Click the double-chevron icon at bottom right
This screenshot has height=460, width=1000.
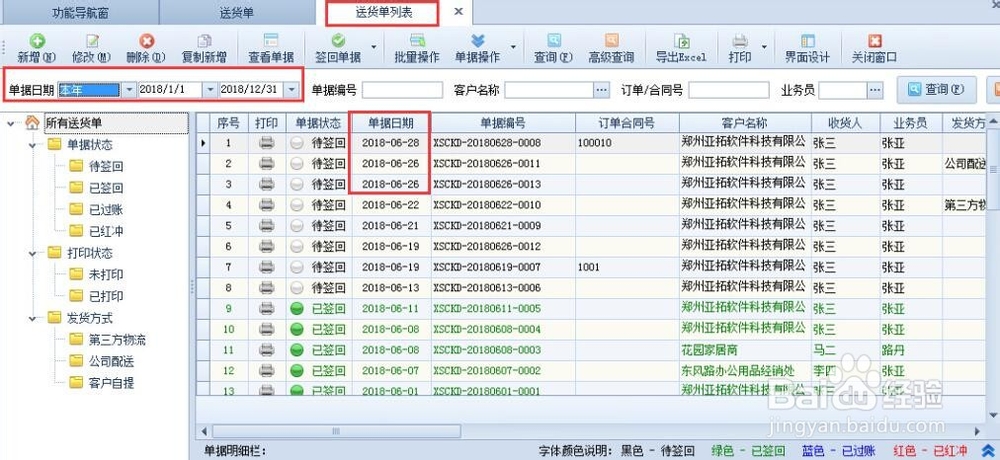coord(988,450)
